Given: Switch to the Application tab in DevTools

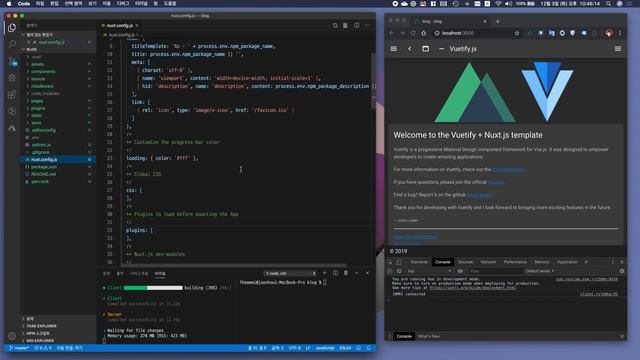Looking at the screenshot, I should [567, 262].
